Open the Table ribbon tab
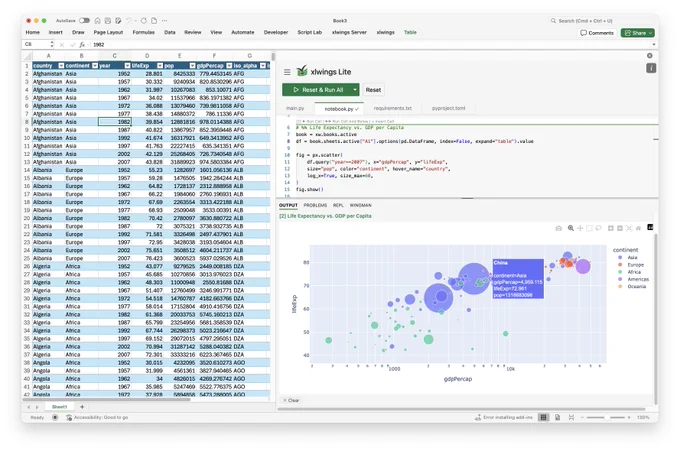The image size is (680, 451). pyautogui.click(x=410, y=32)
